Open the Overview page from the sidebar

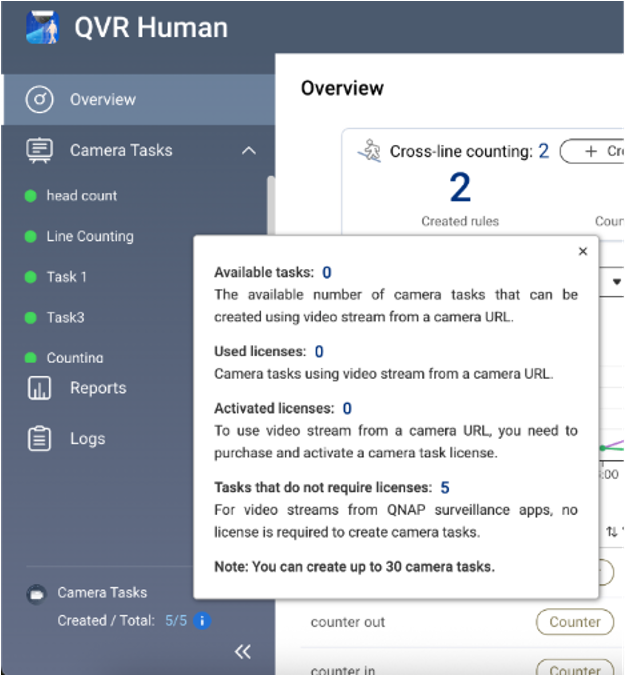102,99
